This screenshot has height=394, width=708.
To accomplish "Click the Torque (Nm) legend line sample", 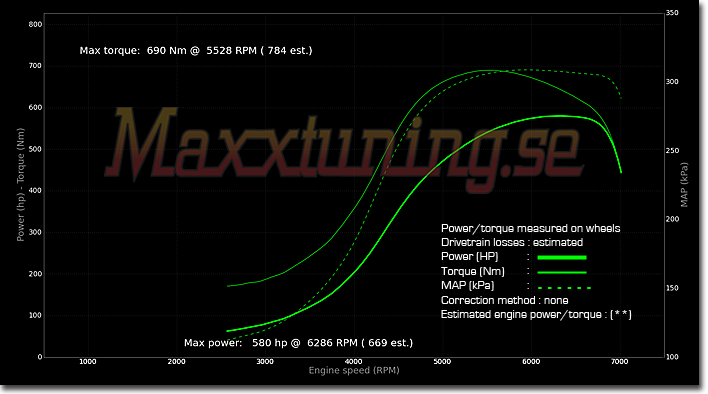I will tap(562, 272).
